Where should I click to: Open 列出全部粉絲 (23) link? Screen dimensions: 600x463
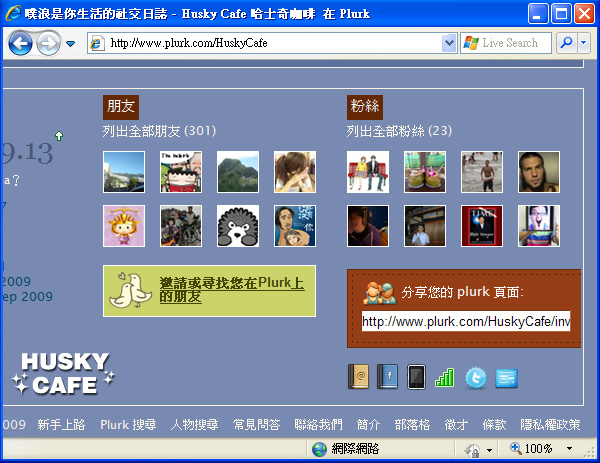click(x=399, y=131)
